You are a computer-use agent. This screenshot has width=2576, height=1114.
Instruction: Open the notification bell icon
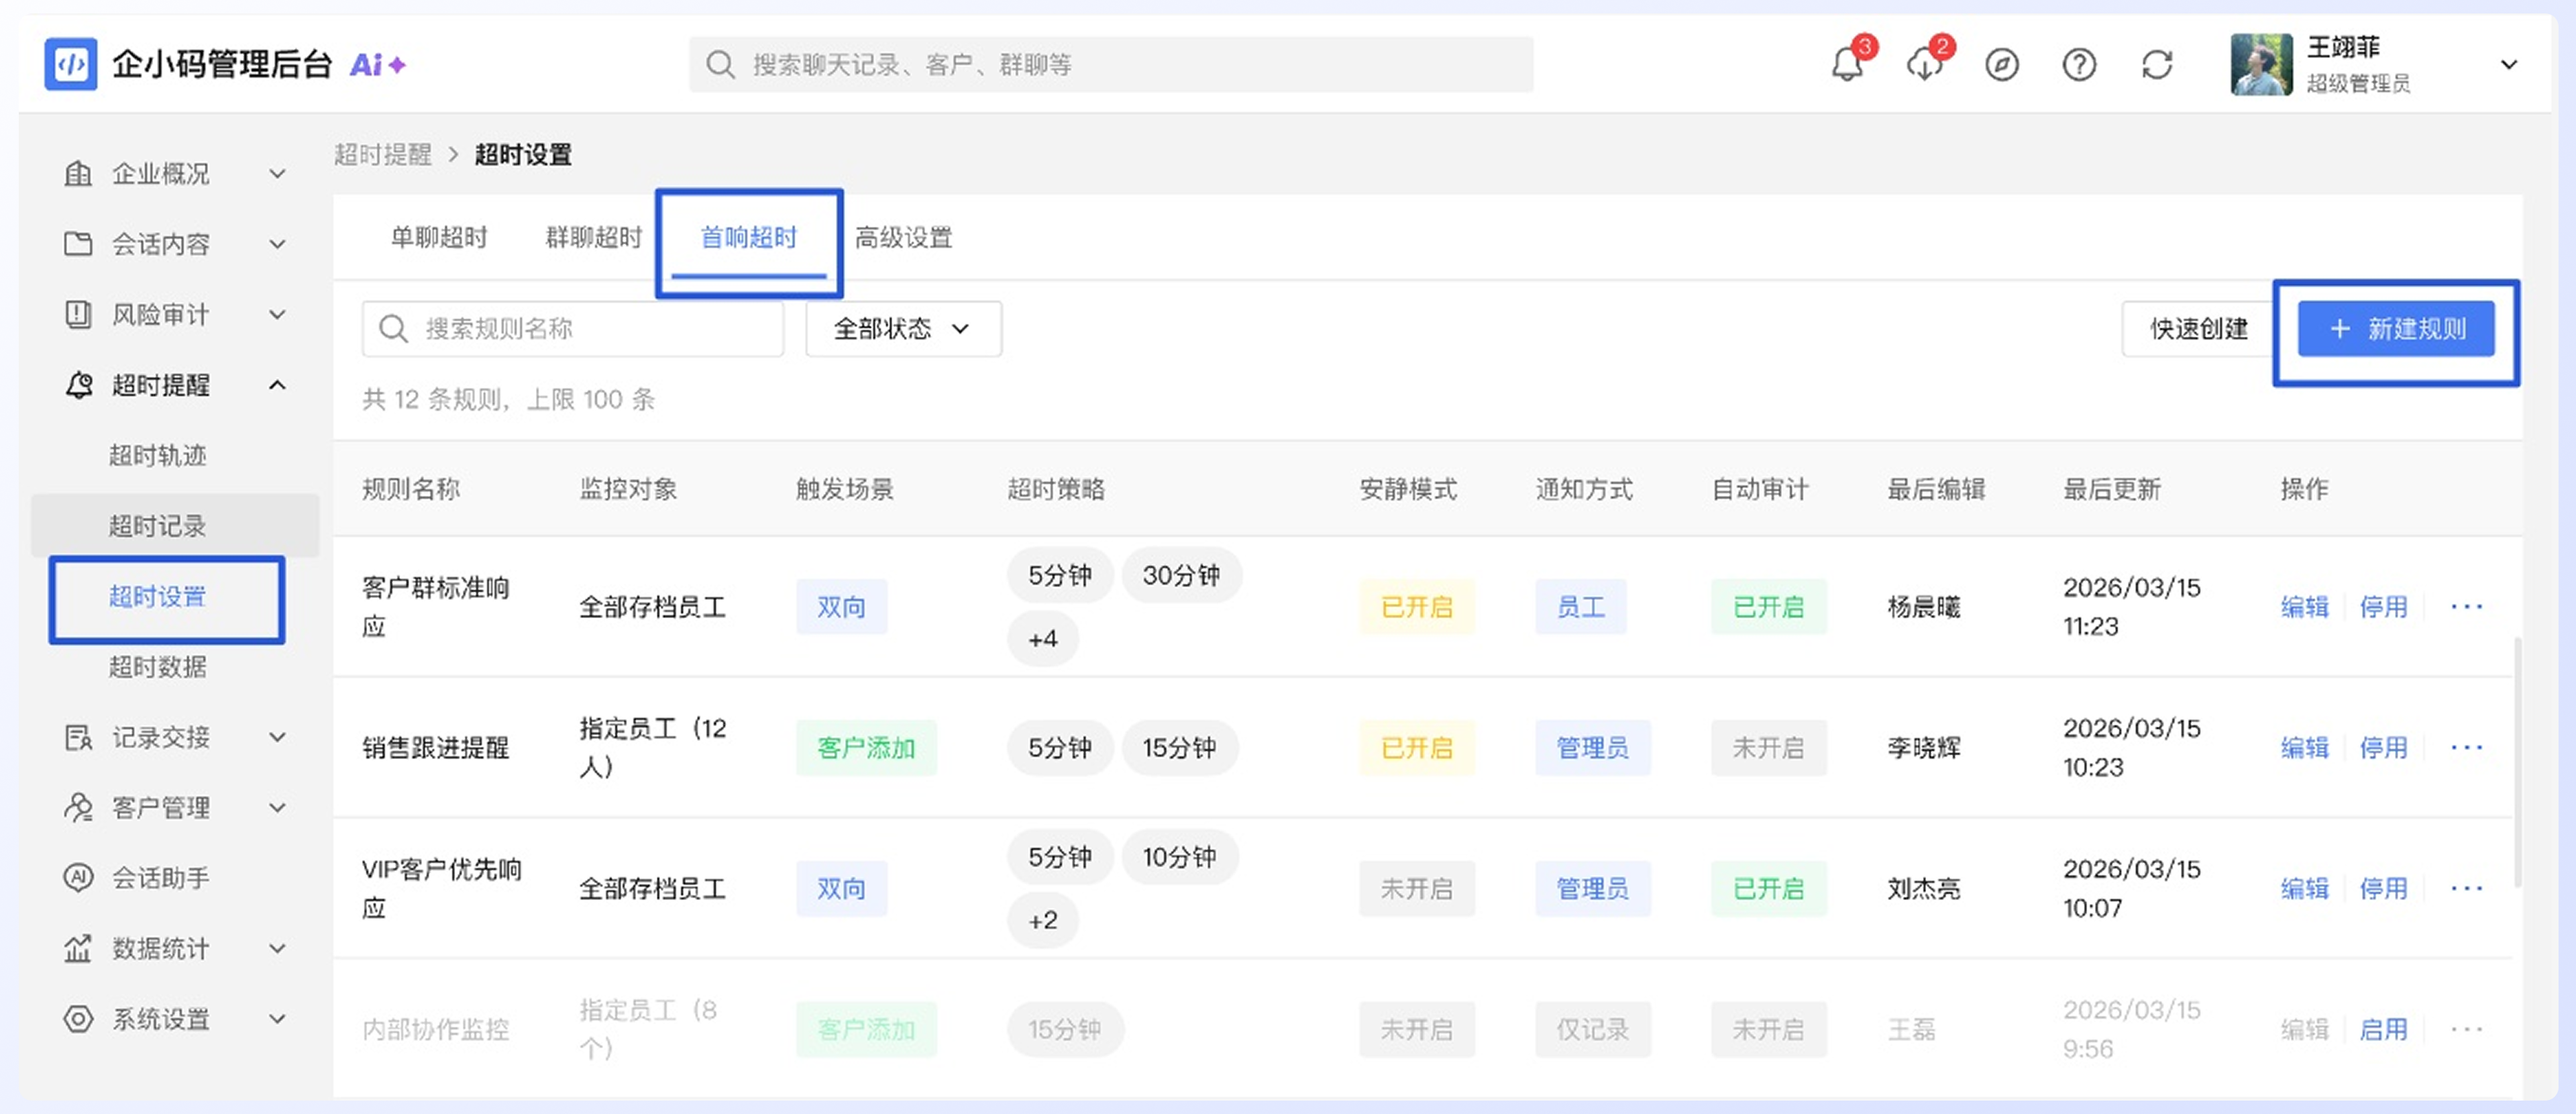tap(1846, 65)
